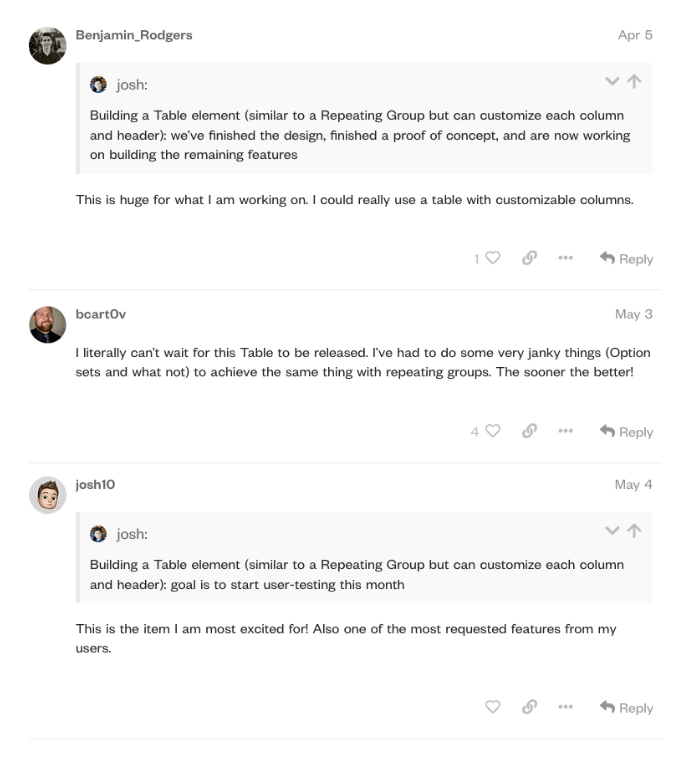Open the josh10 username link

tap(96, 485)
